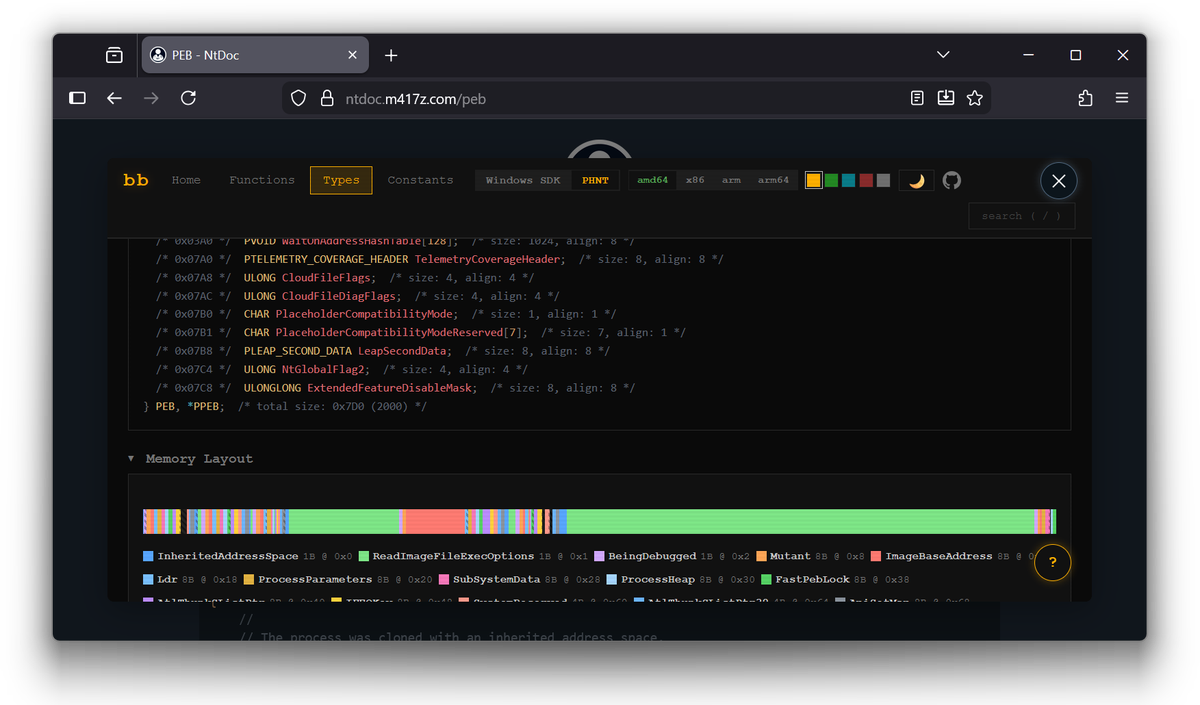This screenshot has height=705, width=1200.
Task: Click the large green block in memory layout bar
Action: pos(800,521)
